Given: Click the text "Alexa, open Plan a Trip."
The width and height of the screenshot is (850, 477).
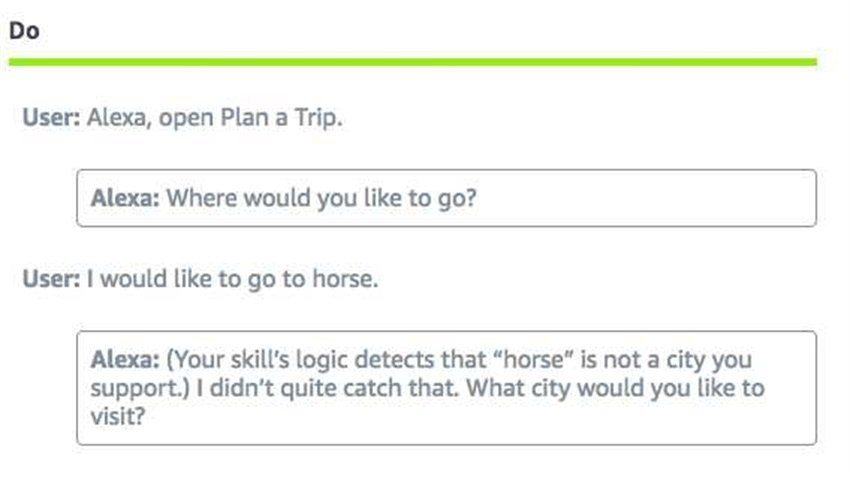Looking at the screenshot, I should (215, 117).
